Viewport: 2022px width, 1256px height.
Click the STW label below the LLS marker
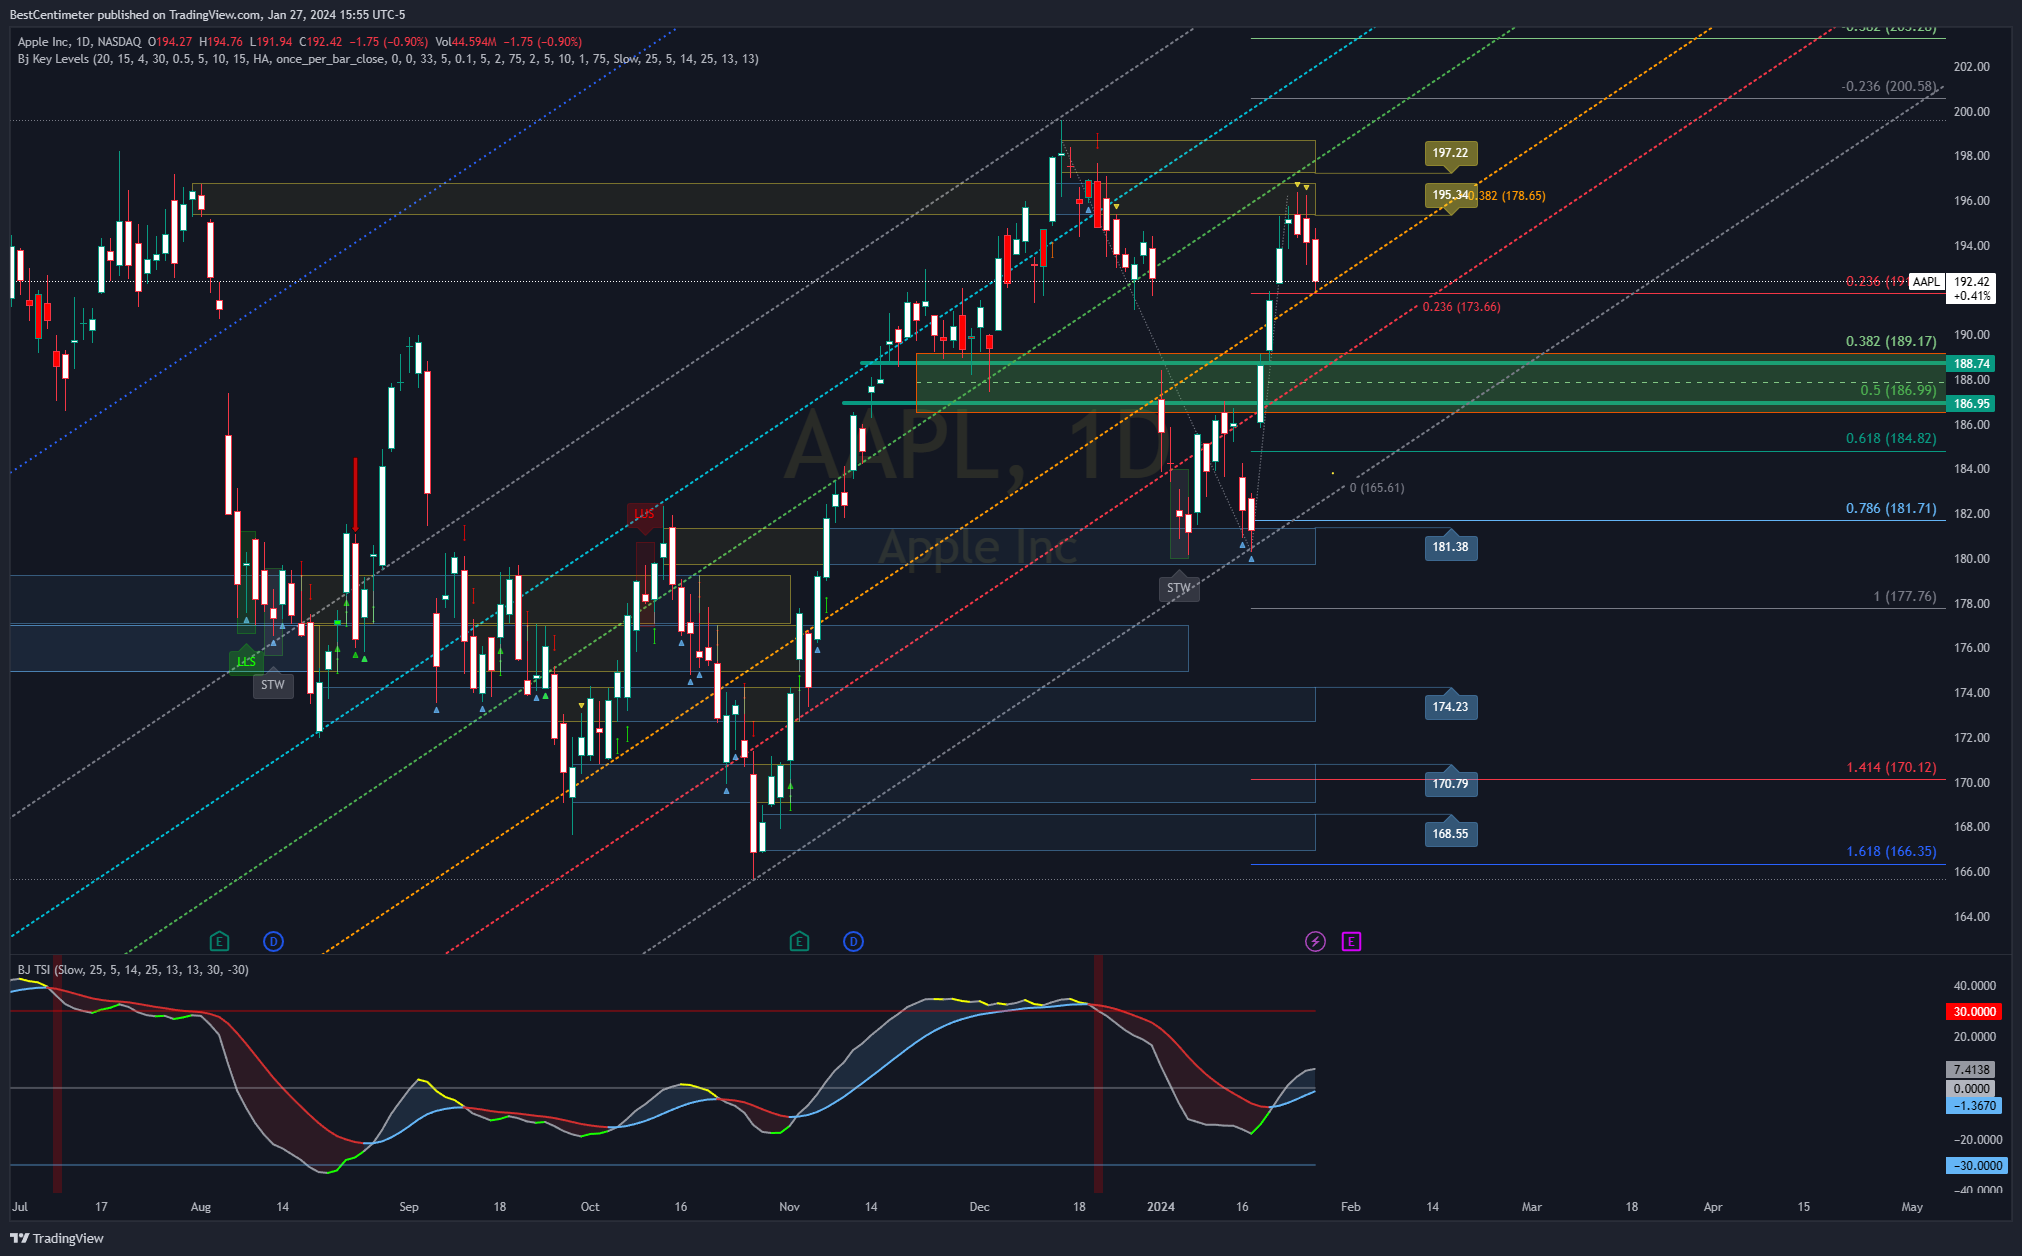(273, 685)
